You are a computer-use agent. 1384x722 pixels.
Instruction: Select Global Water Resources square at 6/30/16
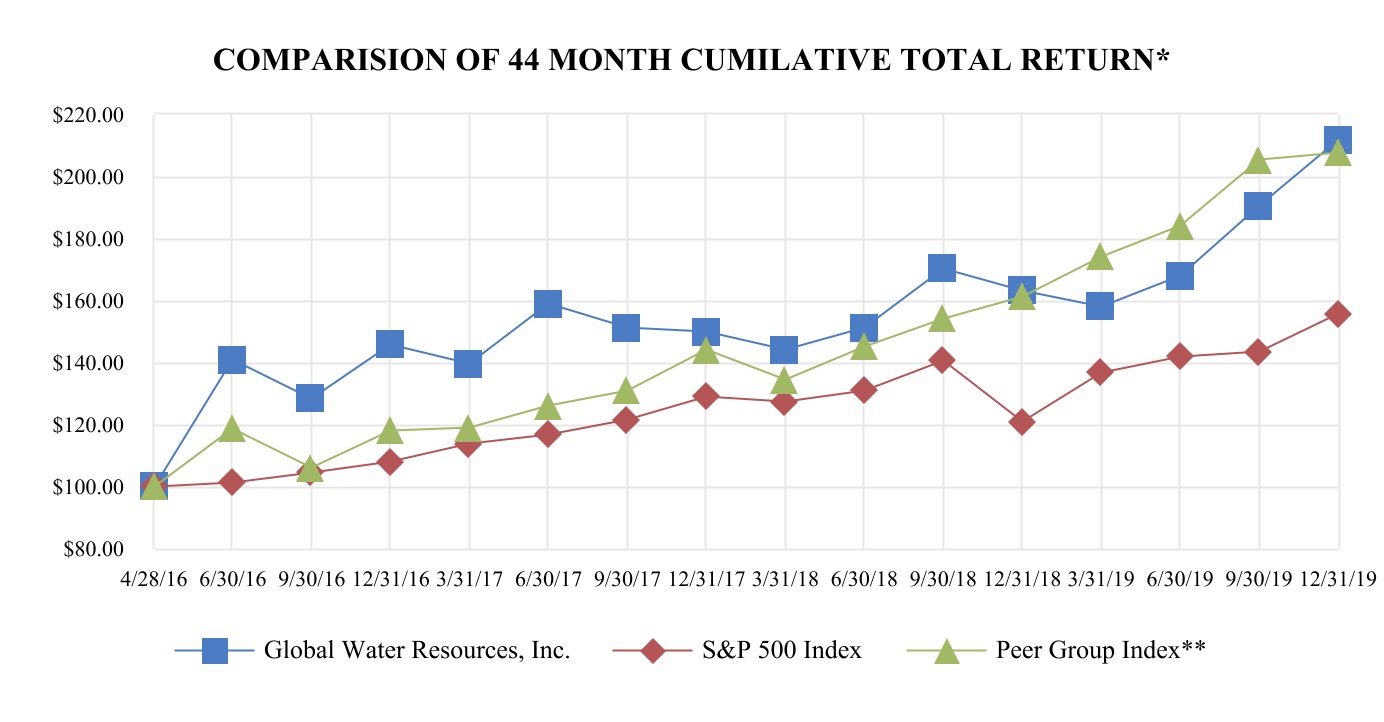click(x=232, y=360)
